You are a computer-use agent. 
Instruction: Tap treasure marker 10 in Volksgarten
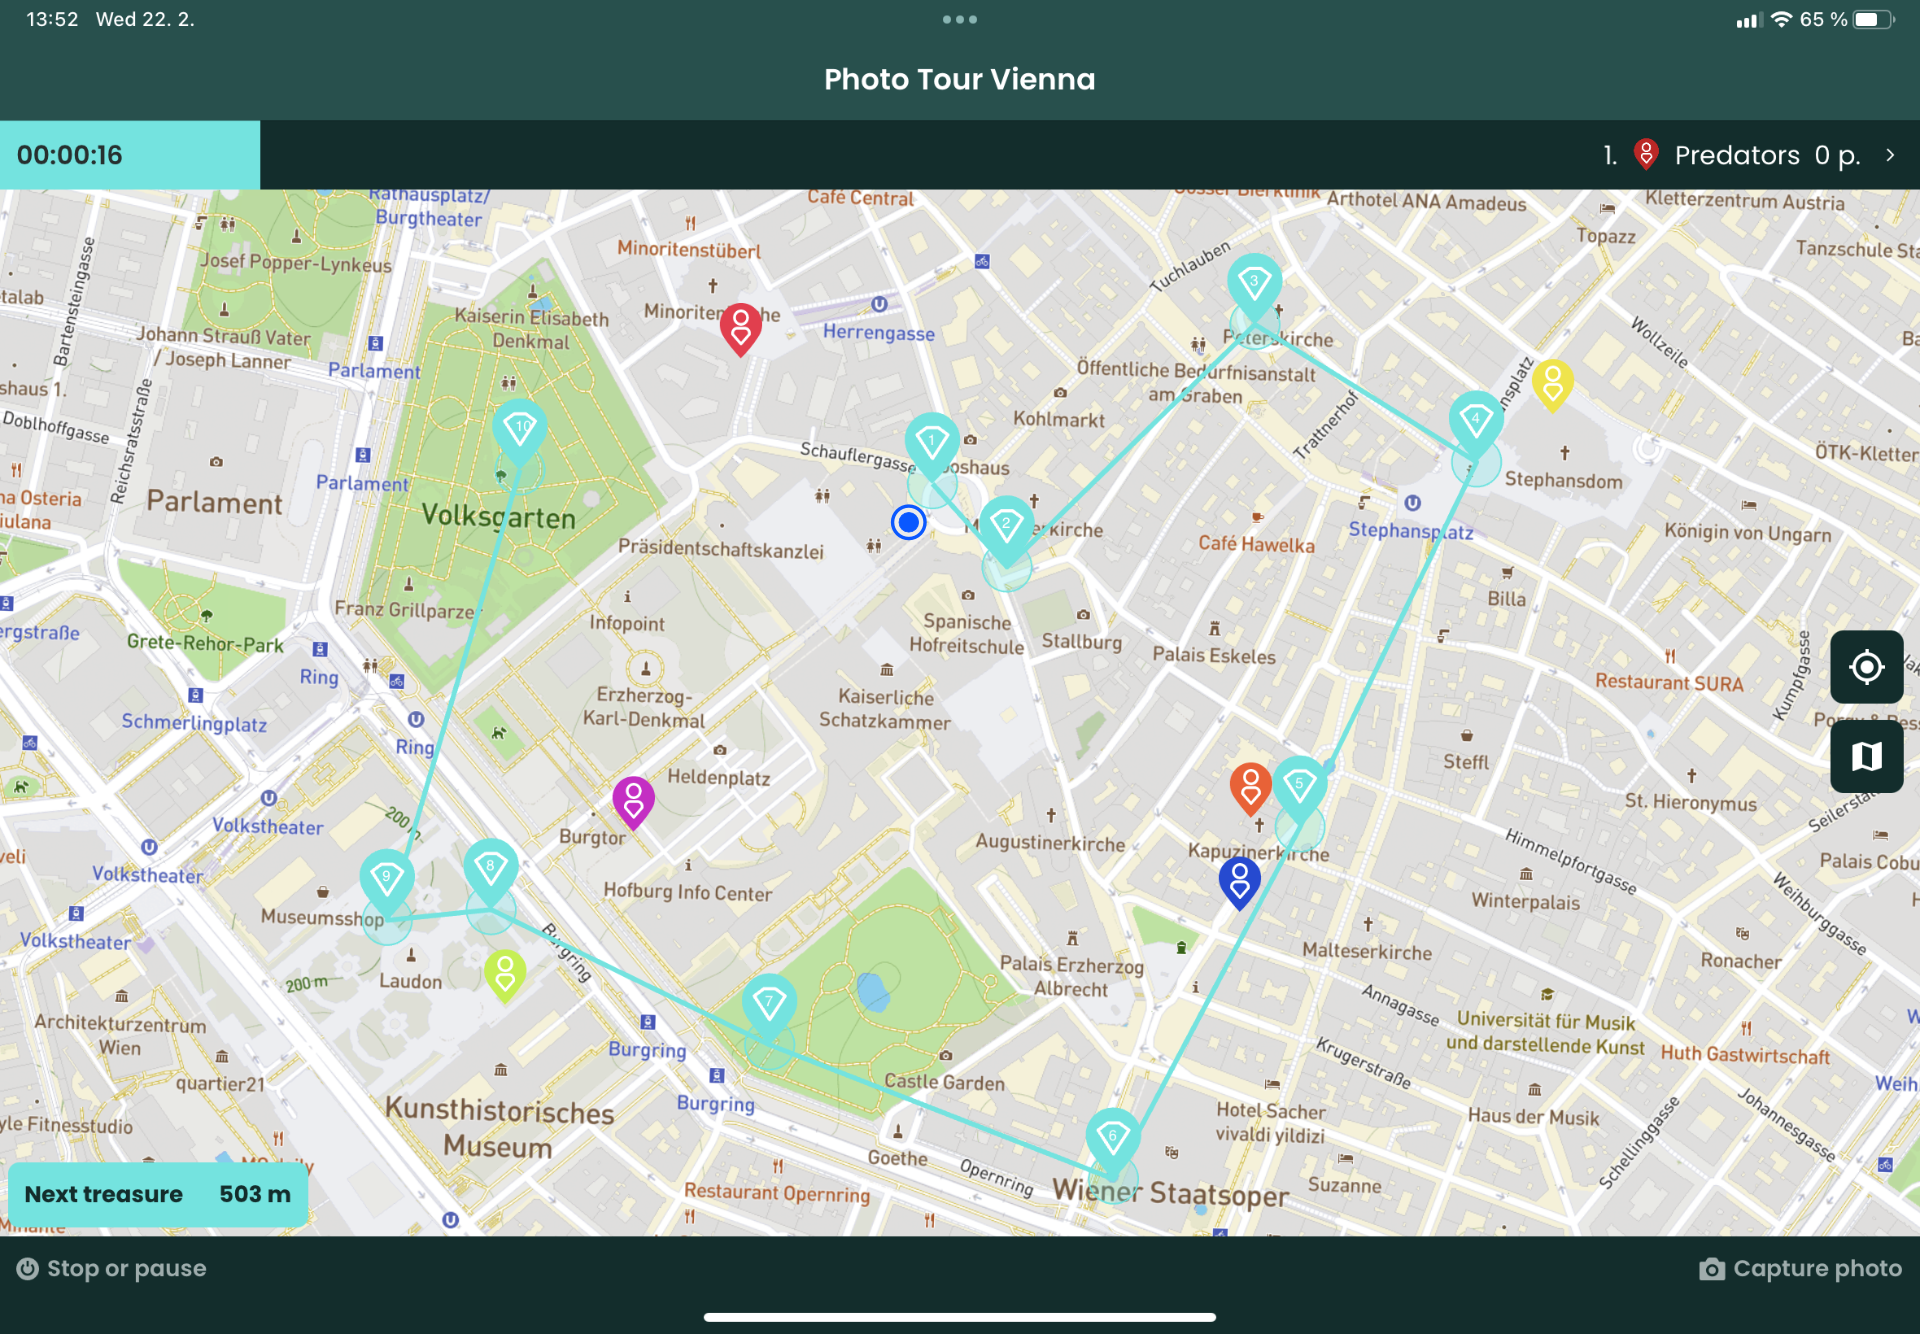pos(520,430)
